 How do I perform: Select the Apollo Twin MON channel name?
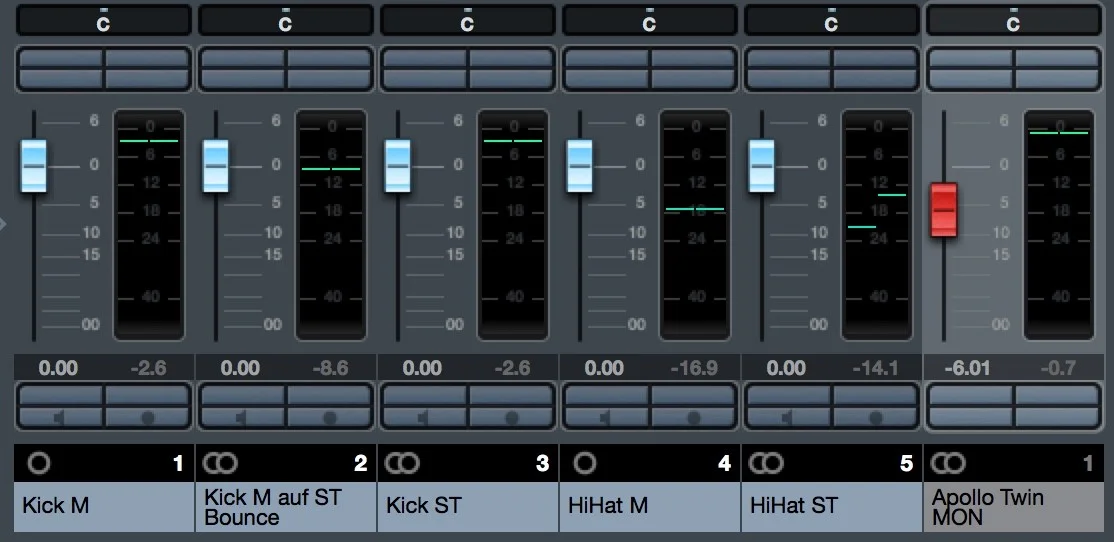click(1014, 506)
